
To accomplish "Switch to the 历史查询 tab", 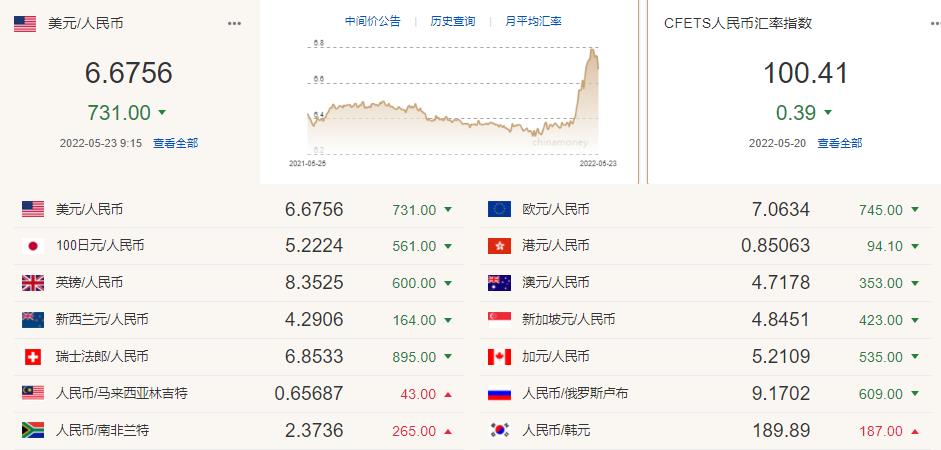I will 452,21.
